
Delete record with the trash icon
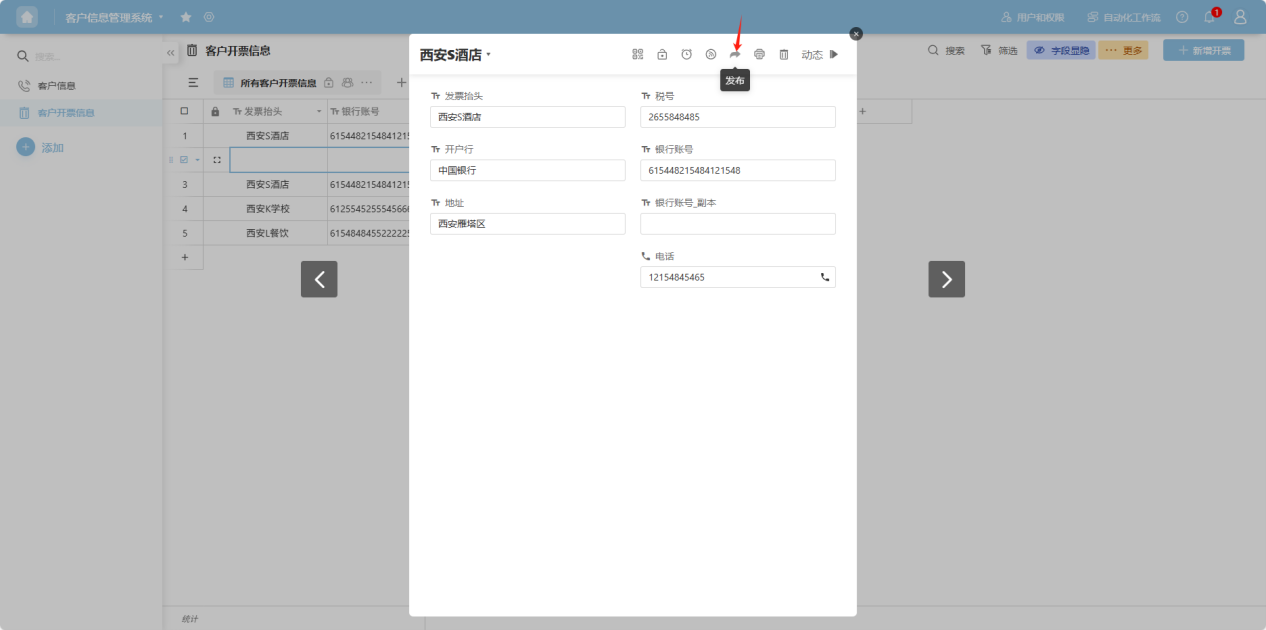tap(784, 54)
